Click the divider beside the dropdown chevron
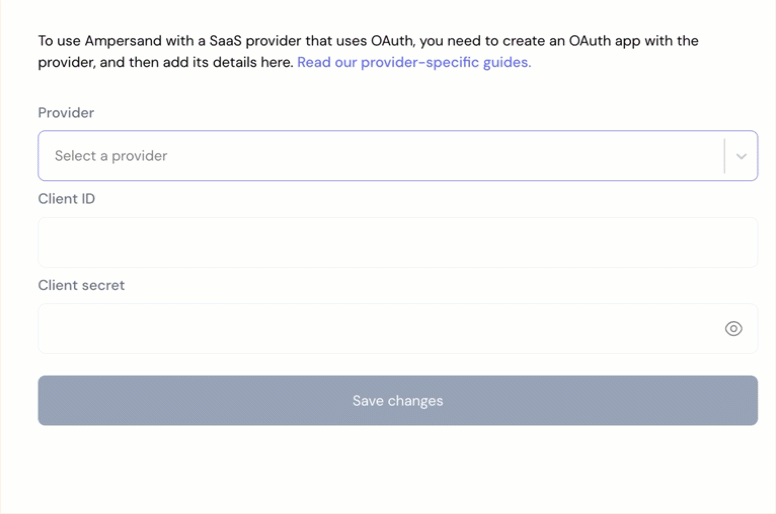The image size is (776, 514). (x=725, y=156)
